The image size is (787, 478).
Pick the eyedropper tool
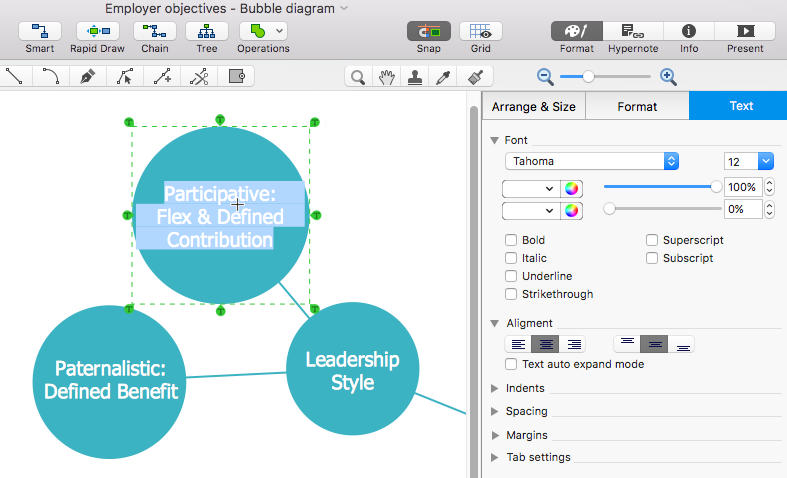point(441,76)
